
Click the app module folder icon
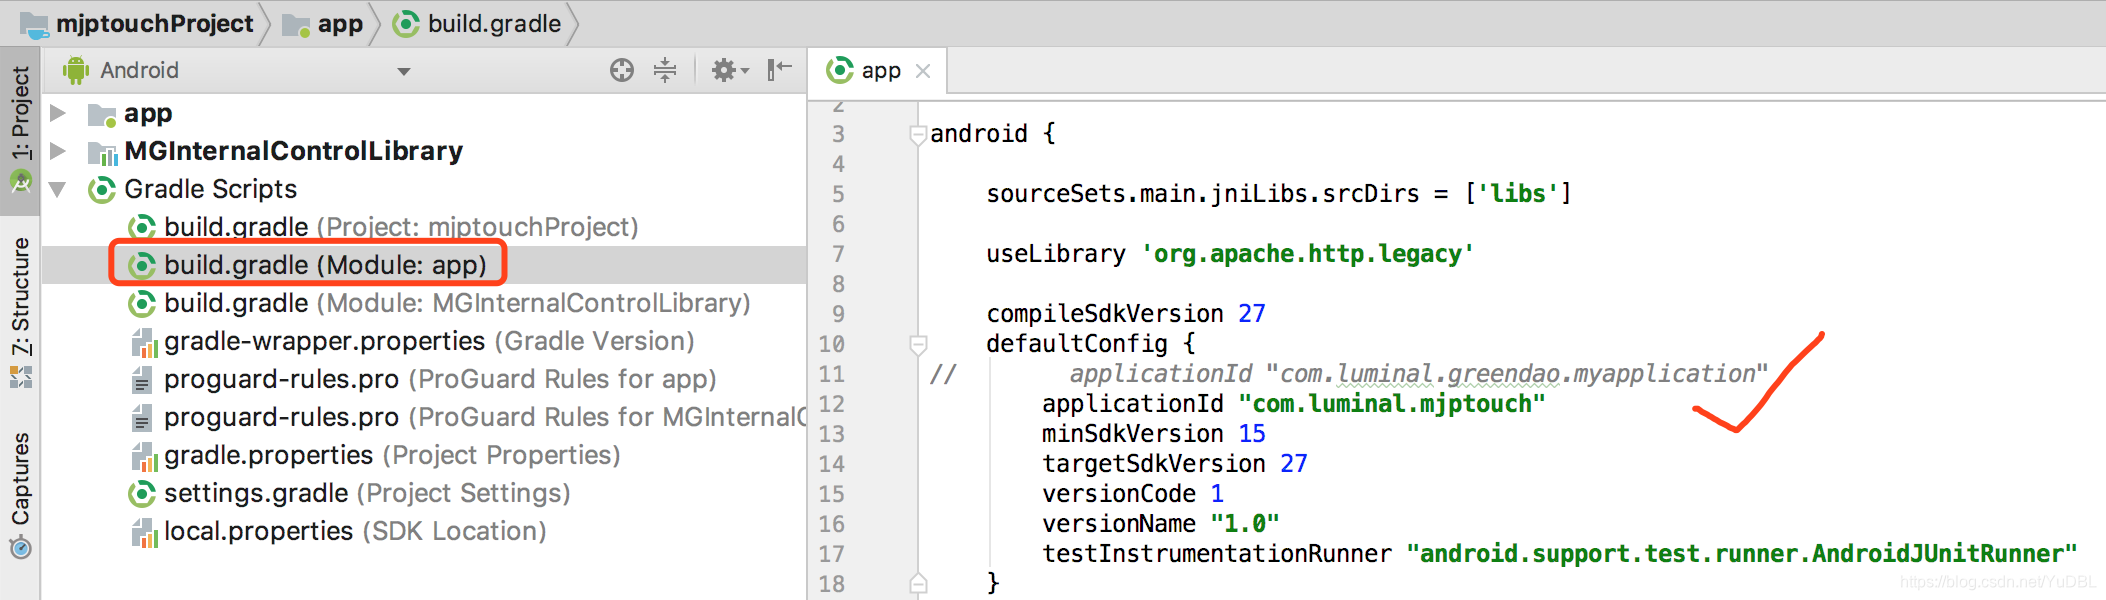pyautogui.click(x=101, y=115)
